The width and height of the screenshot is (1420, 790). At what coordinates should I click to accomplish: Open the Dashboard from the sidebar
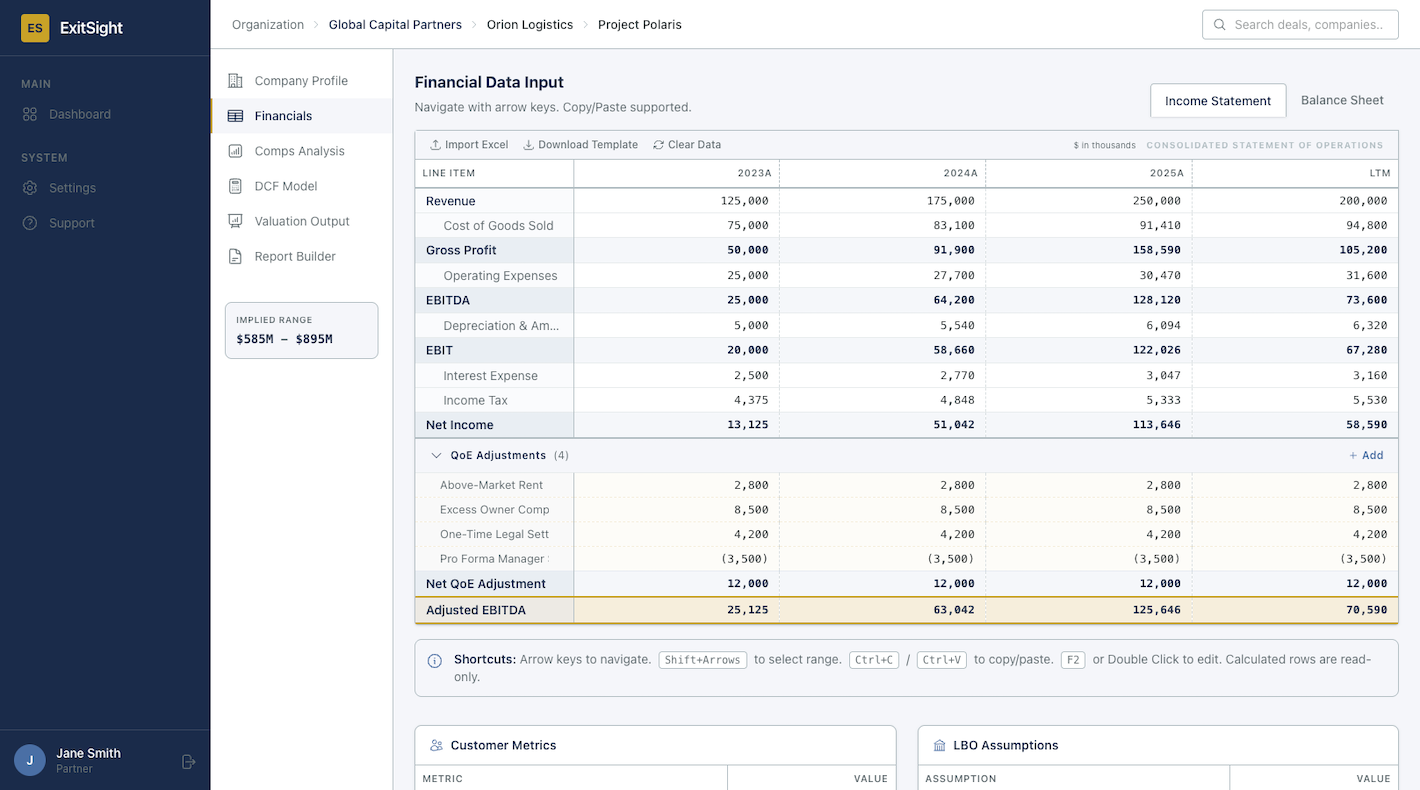coord(81,114)
